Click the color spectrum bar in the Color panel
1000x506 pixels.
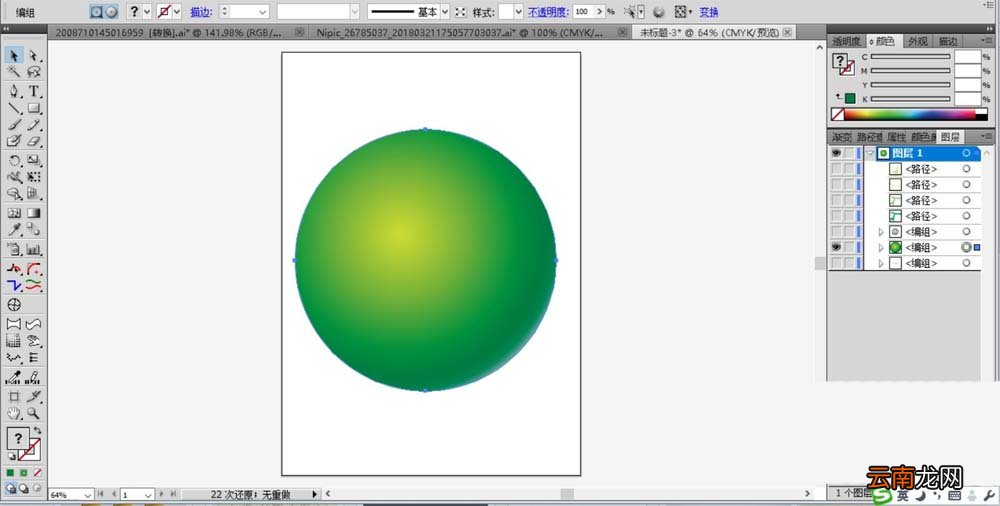click(910, 114)
